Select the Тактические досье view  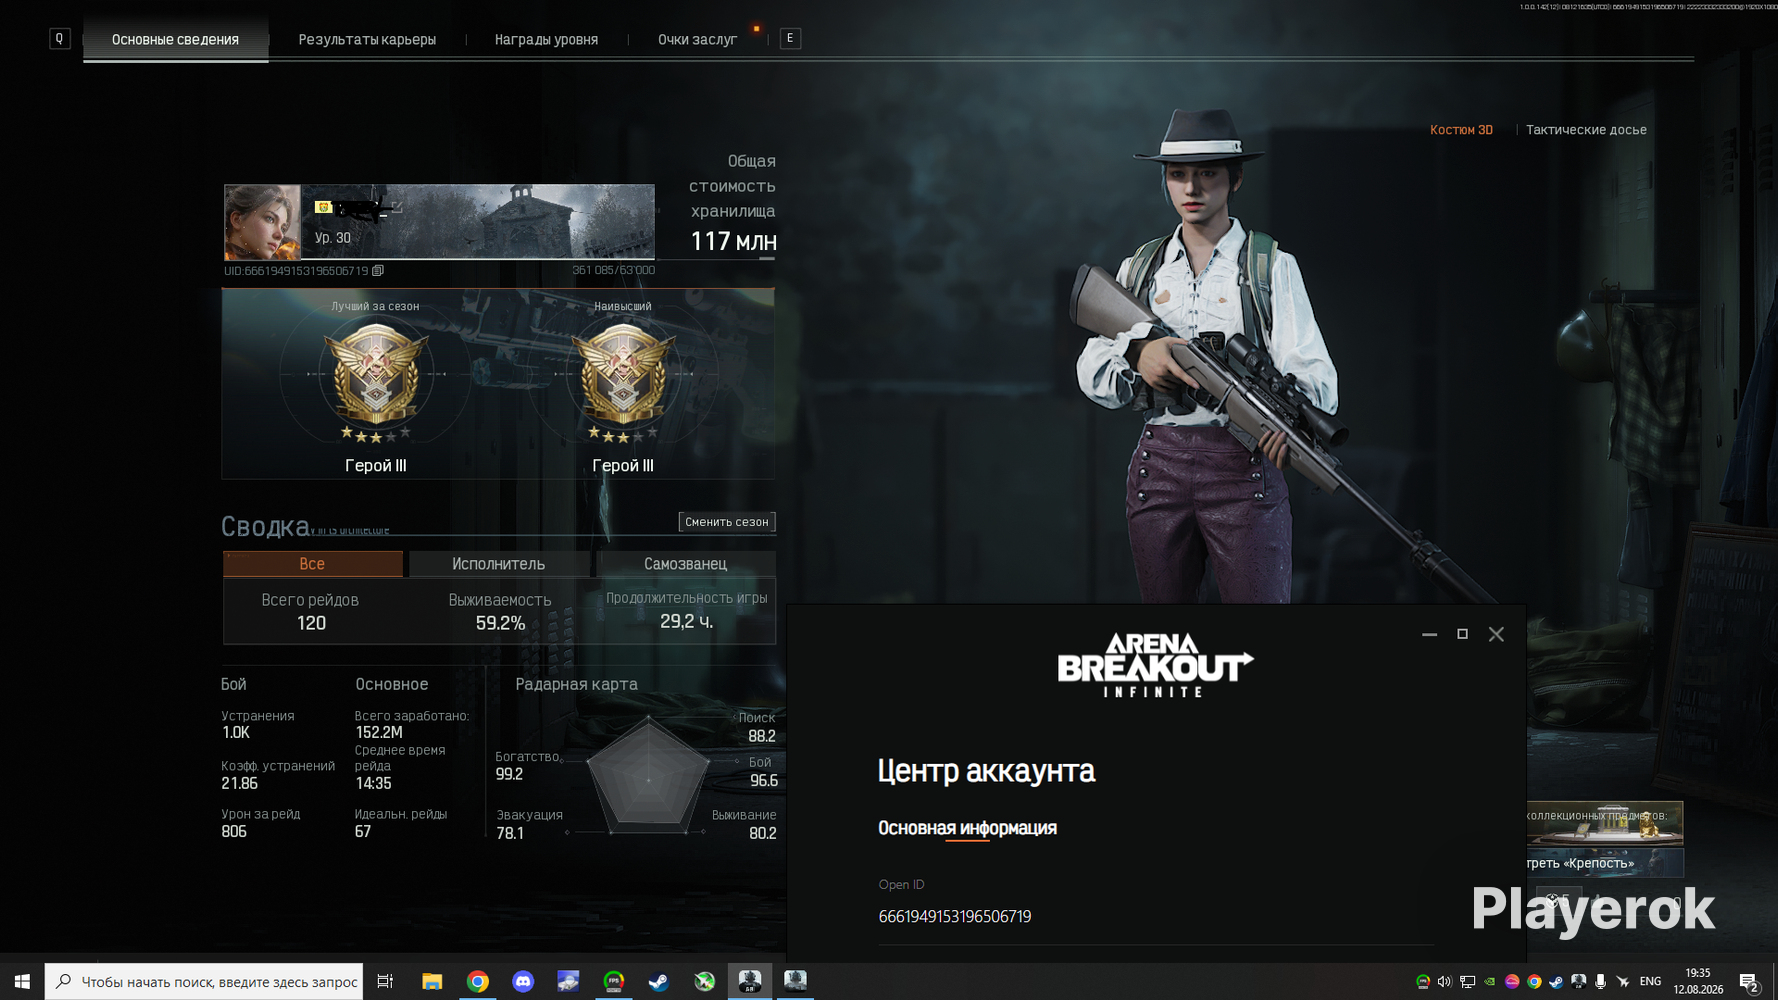pos(1586,130)
